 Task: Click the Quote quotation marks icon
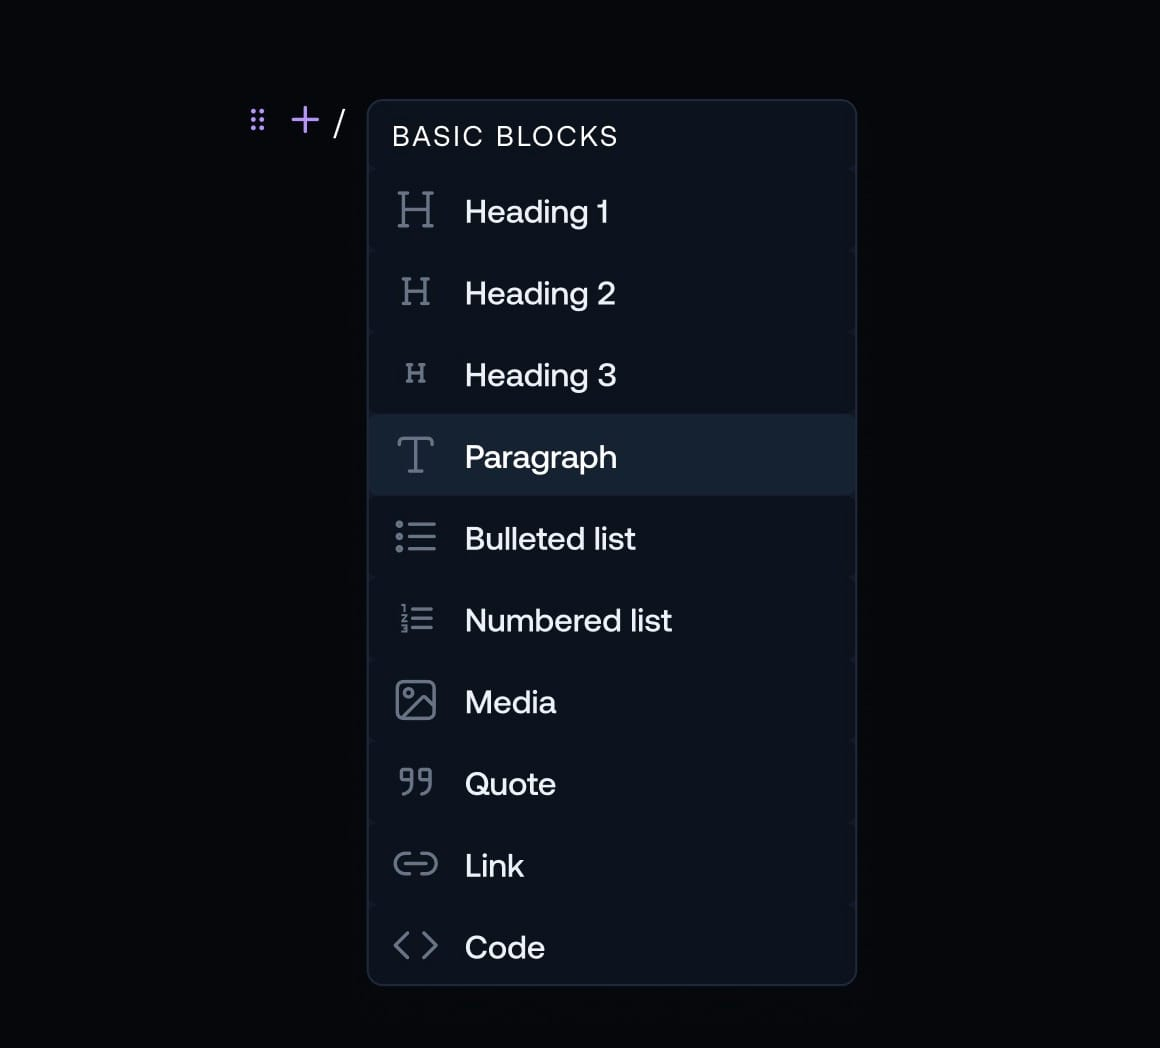[x=415, y=783]
